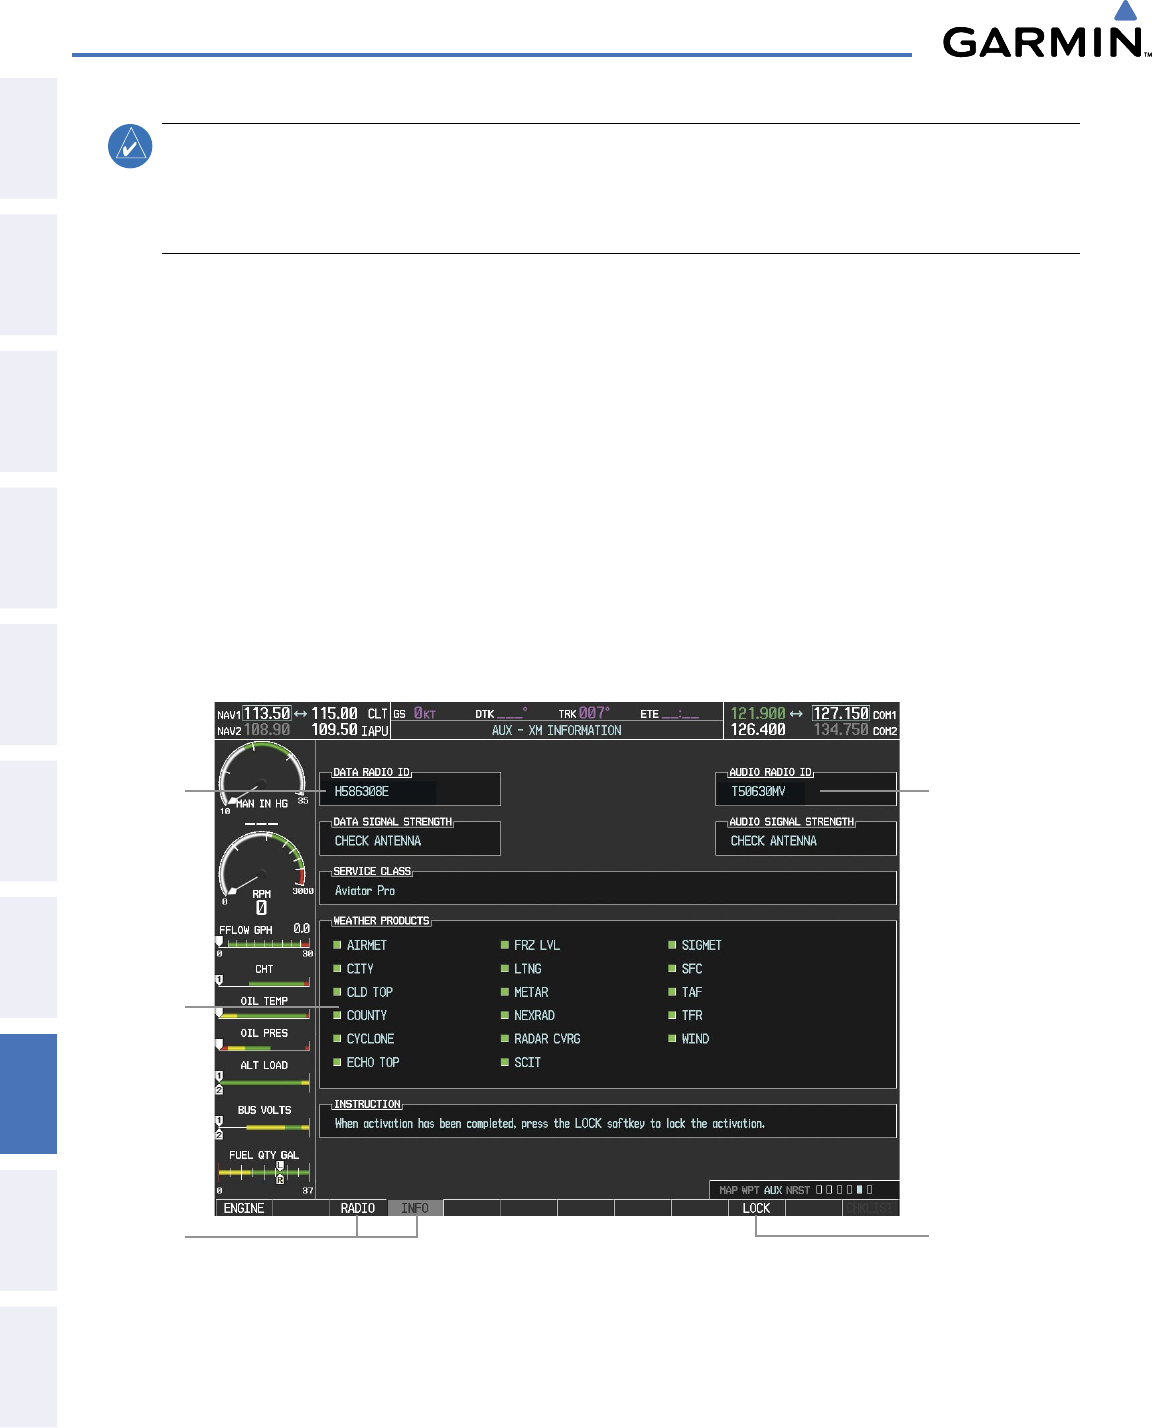This screenshot has width=1152, height=1428.
Task: Click the COM2 frequency 134.750
Action: [841, 730]
